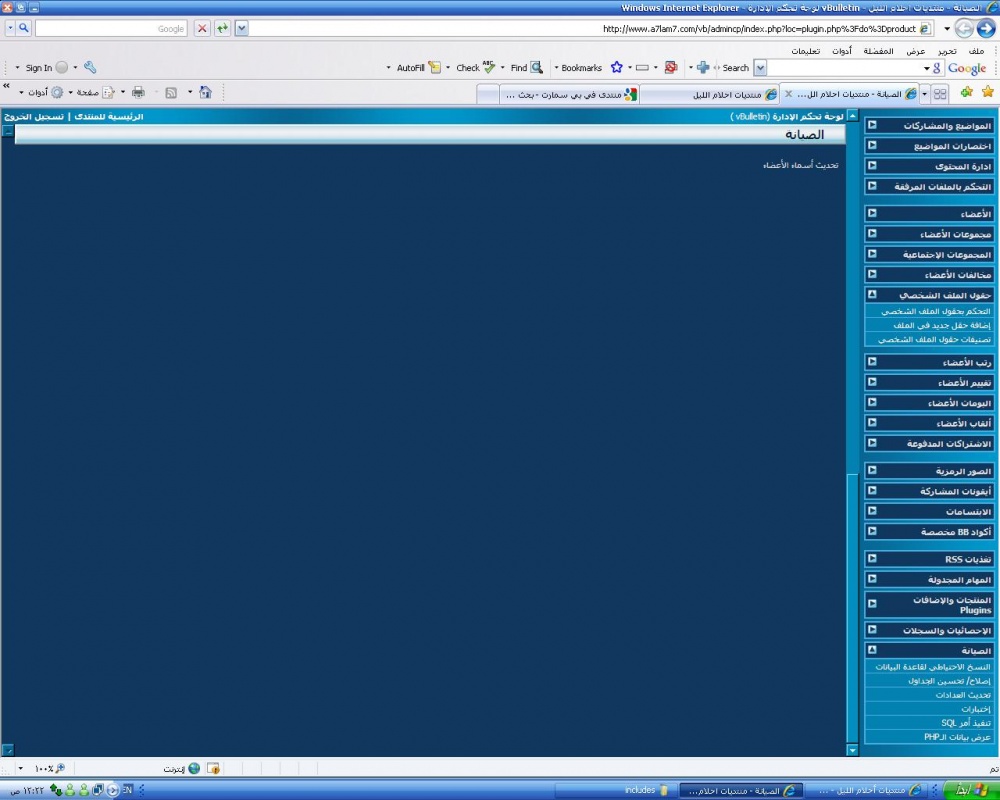Viewport: 1000px width, 800px height.
Task: Collapse the حقول الملف الشخصي section
Action: coord(872,295)
